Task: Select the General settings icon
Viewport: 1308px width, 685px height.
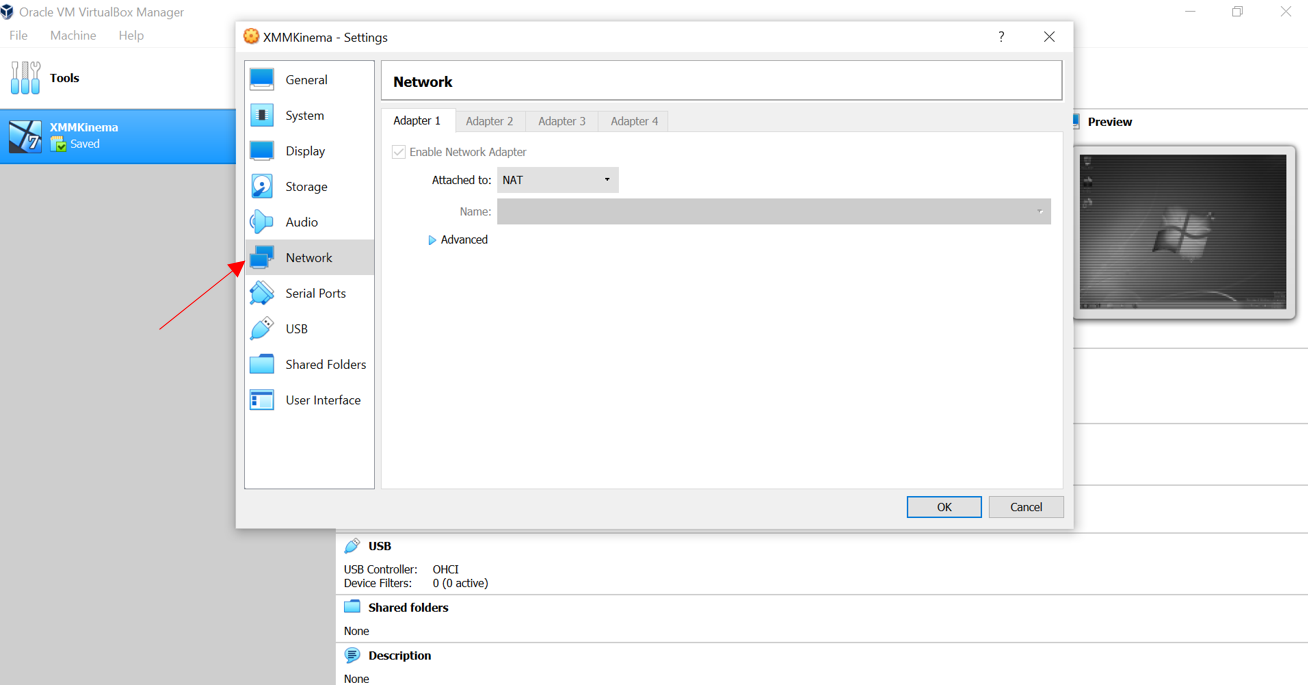Action: pyautogui.click(x=262, y=79)
